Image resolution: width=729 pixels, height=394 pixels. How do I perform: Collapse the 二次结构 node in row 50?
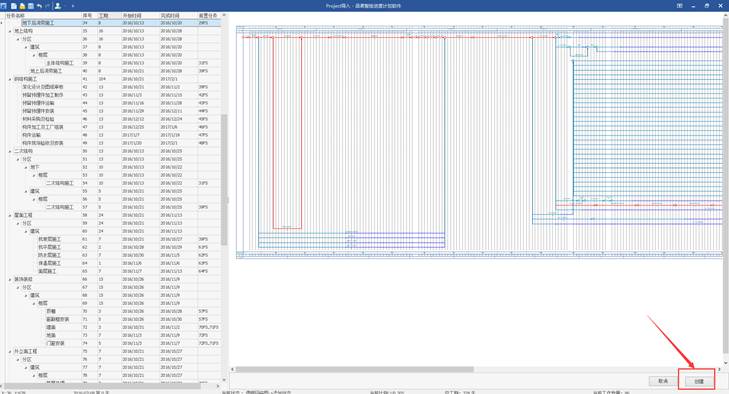[10, 151]
